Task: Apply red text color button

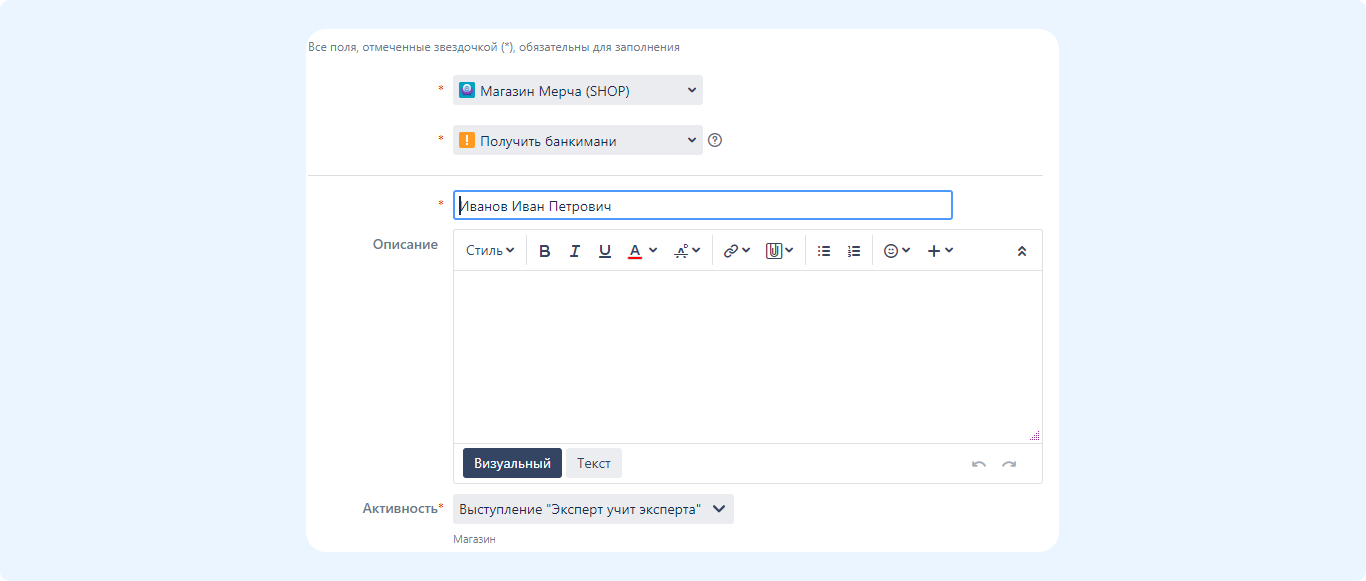Action: 634,251
